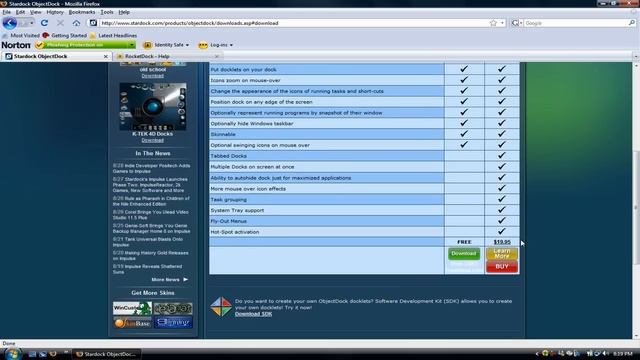This screenshot has height=360, width=640.
Task: Click the Identity Safe icon
Action: click(x=147, y=45)
